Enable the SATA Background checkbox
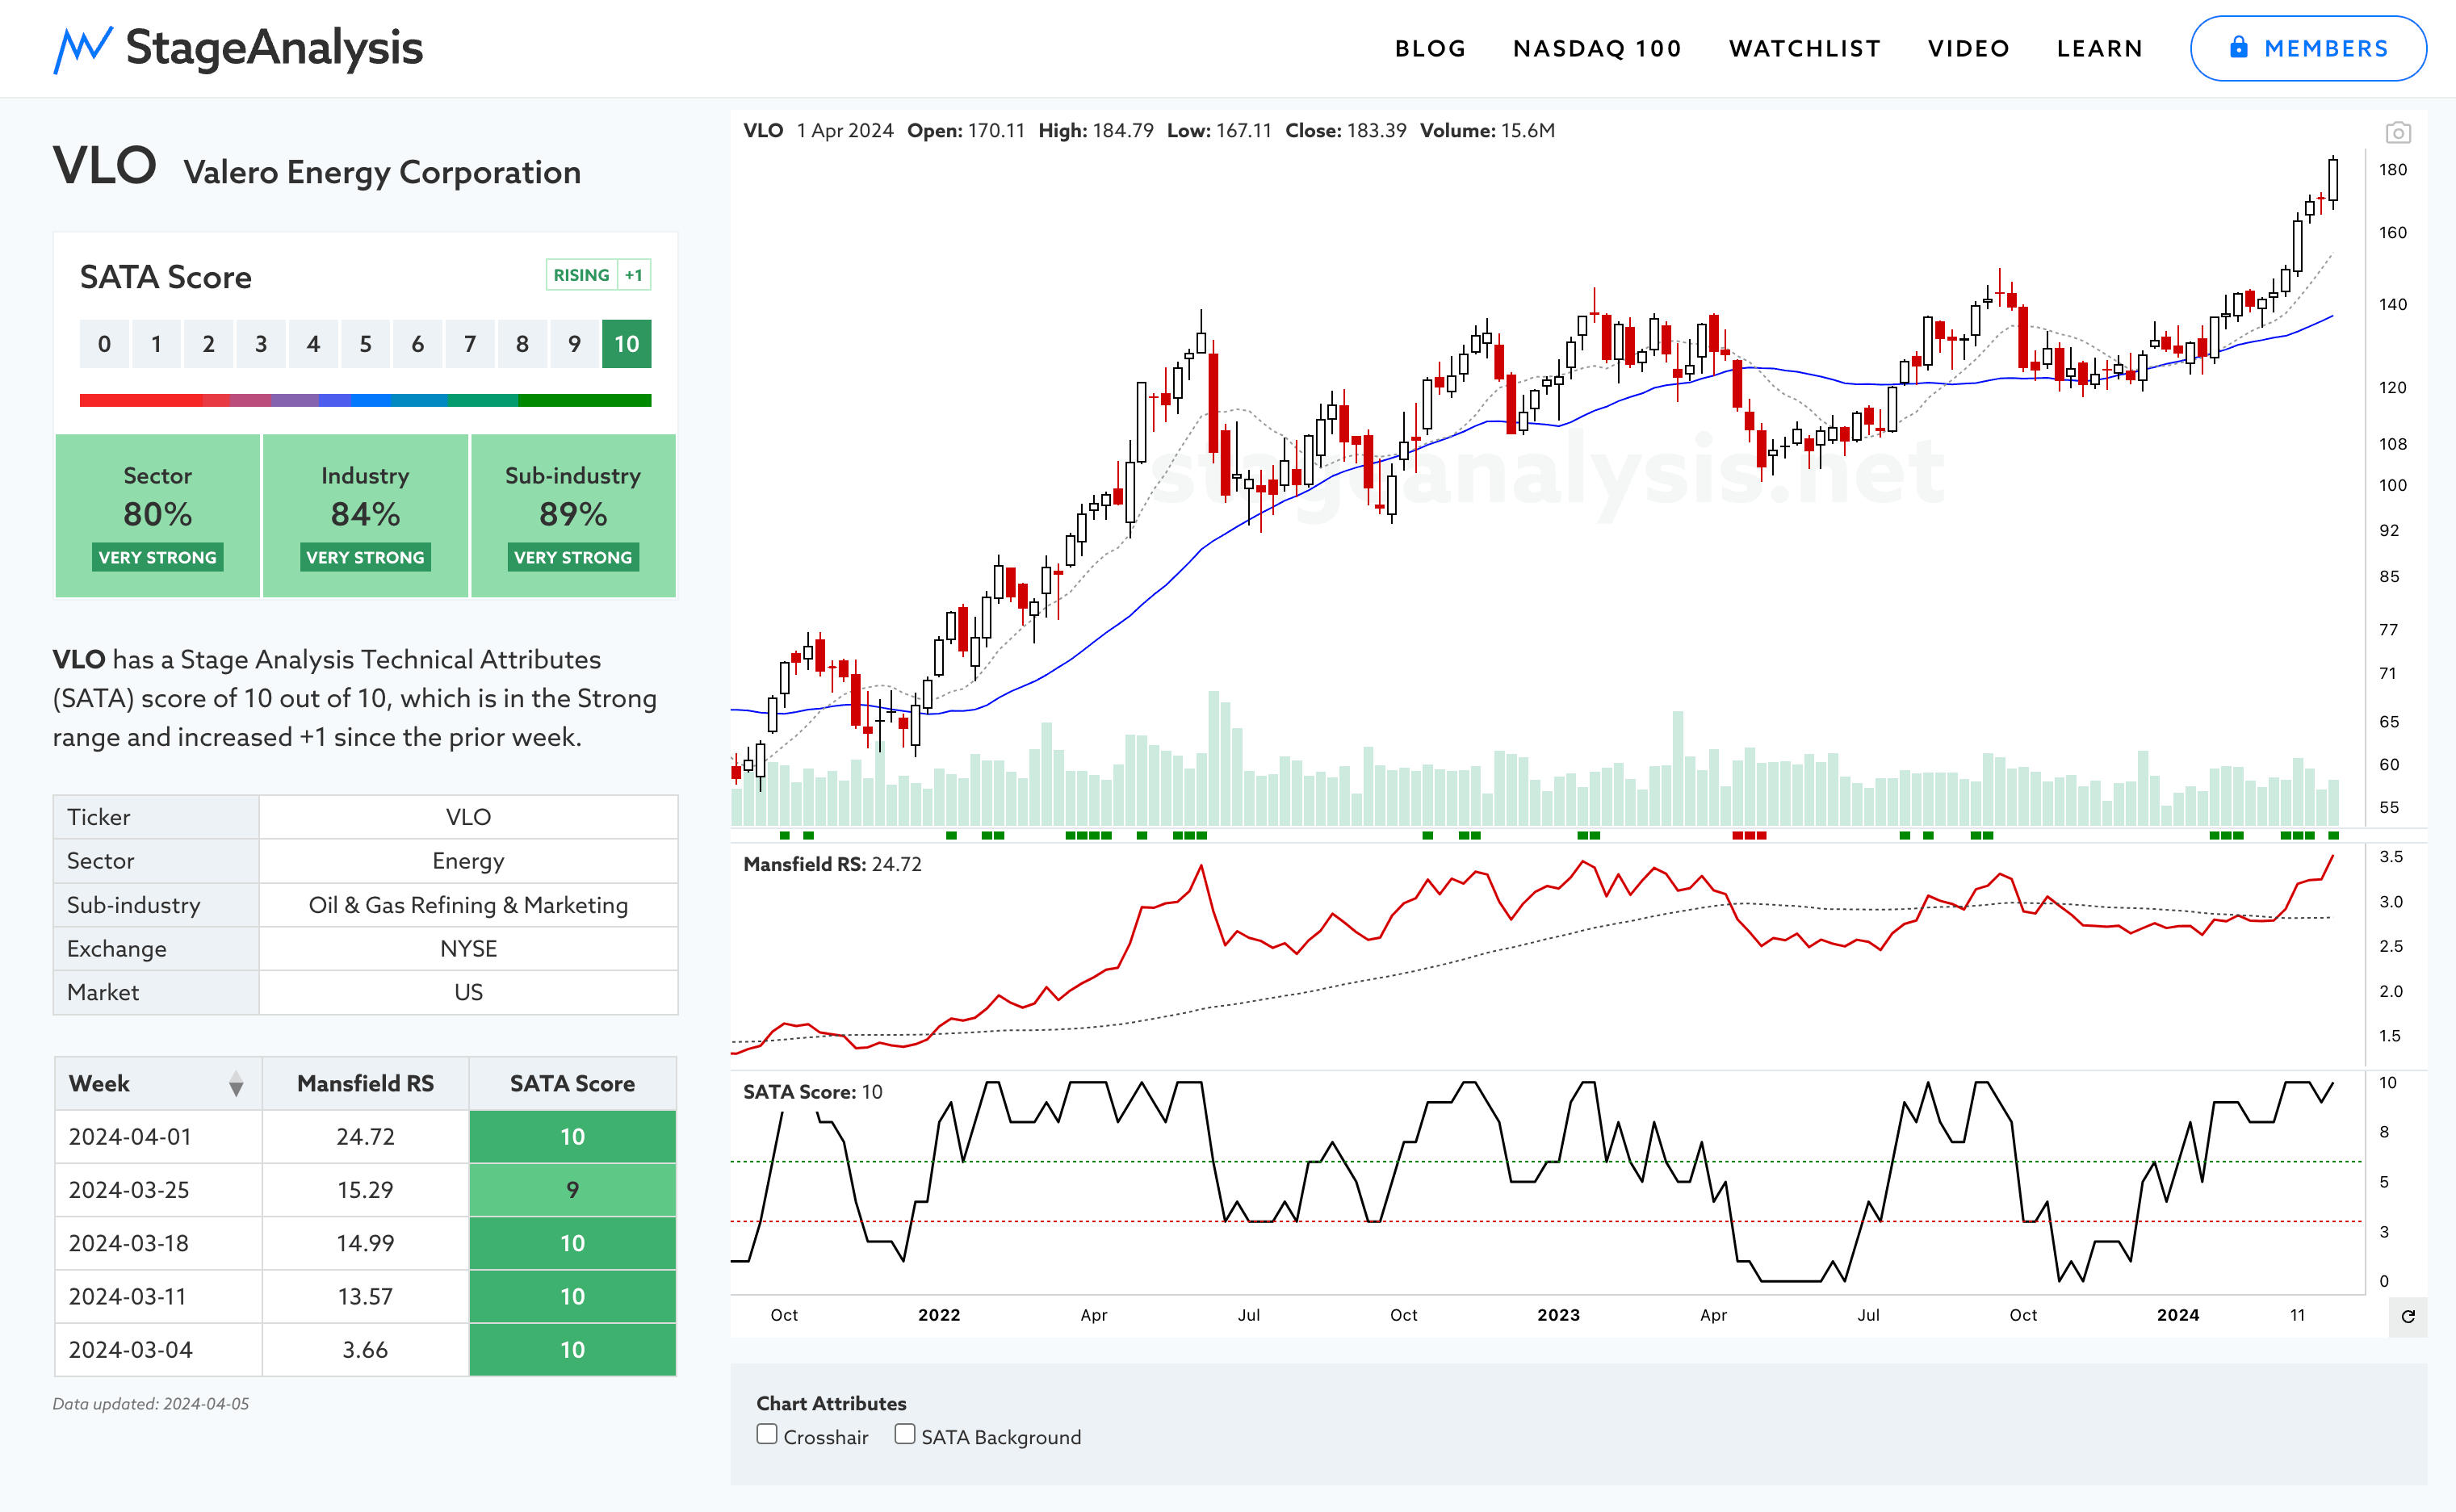 tap(905, 1434)
